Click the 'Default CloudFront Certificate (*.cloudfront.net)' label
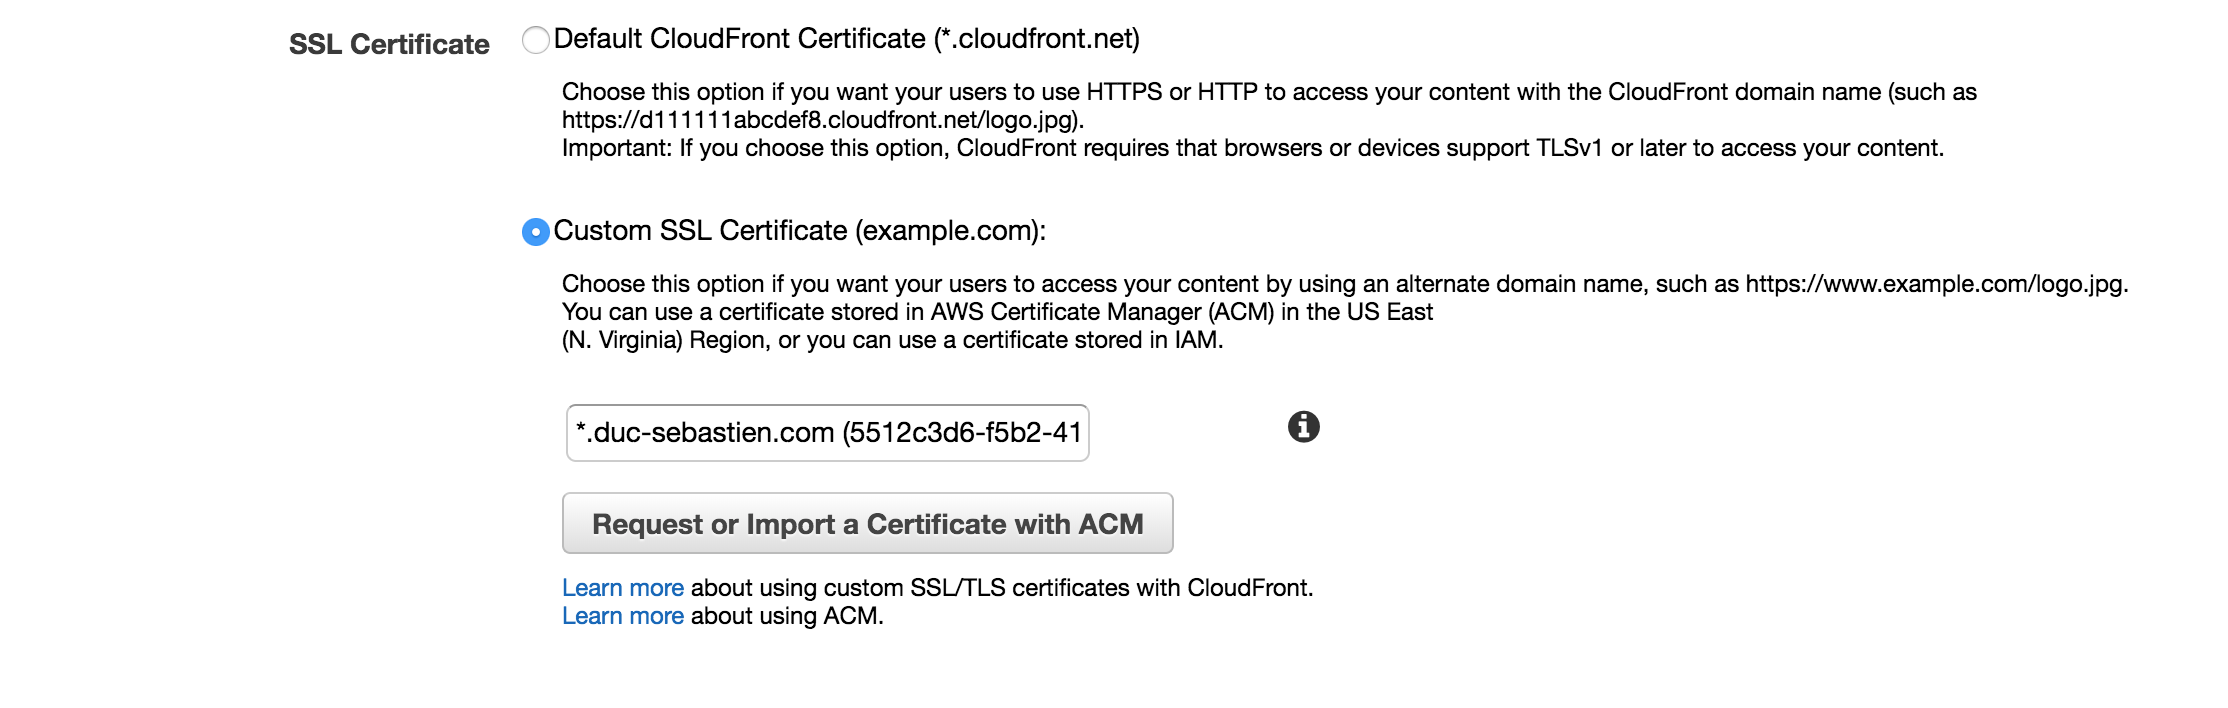2228x708 pixels. pos(846,39)
